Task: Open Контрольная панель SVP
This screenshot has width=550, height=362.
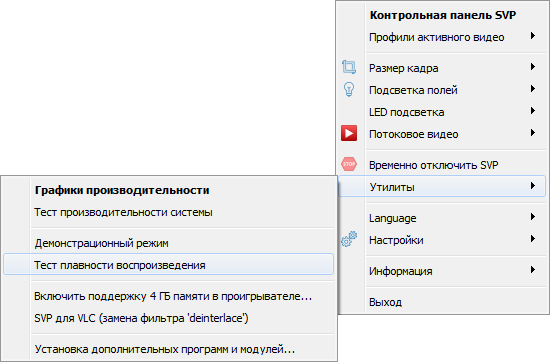Action: tap(442, 15)
